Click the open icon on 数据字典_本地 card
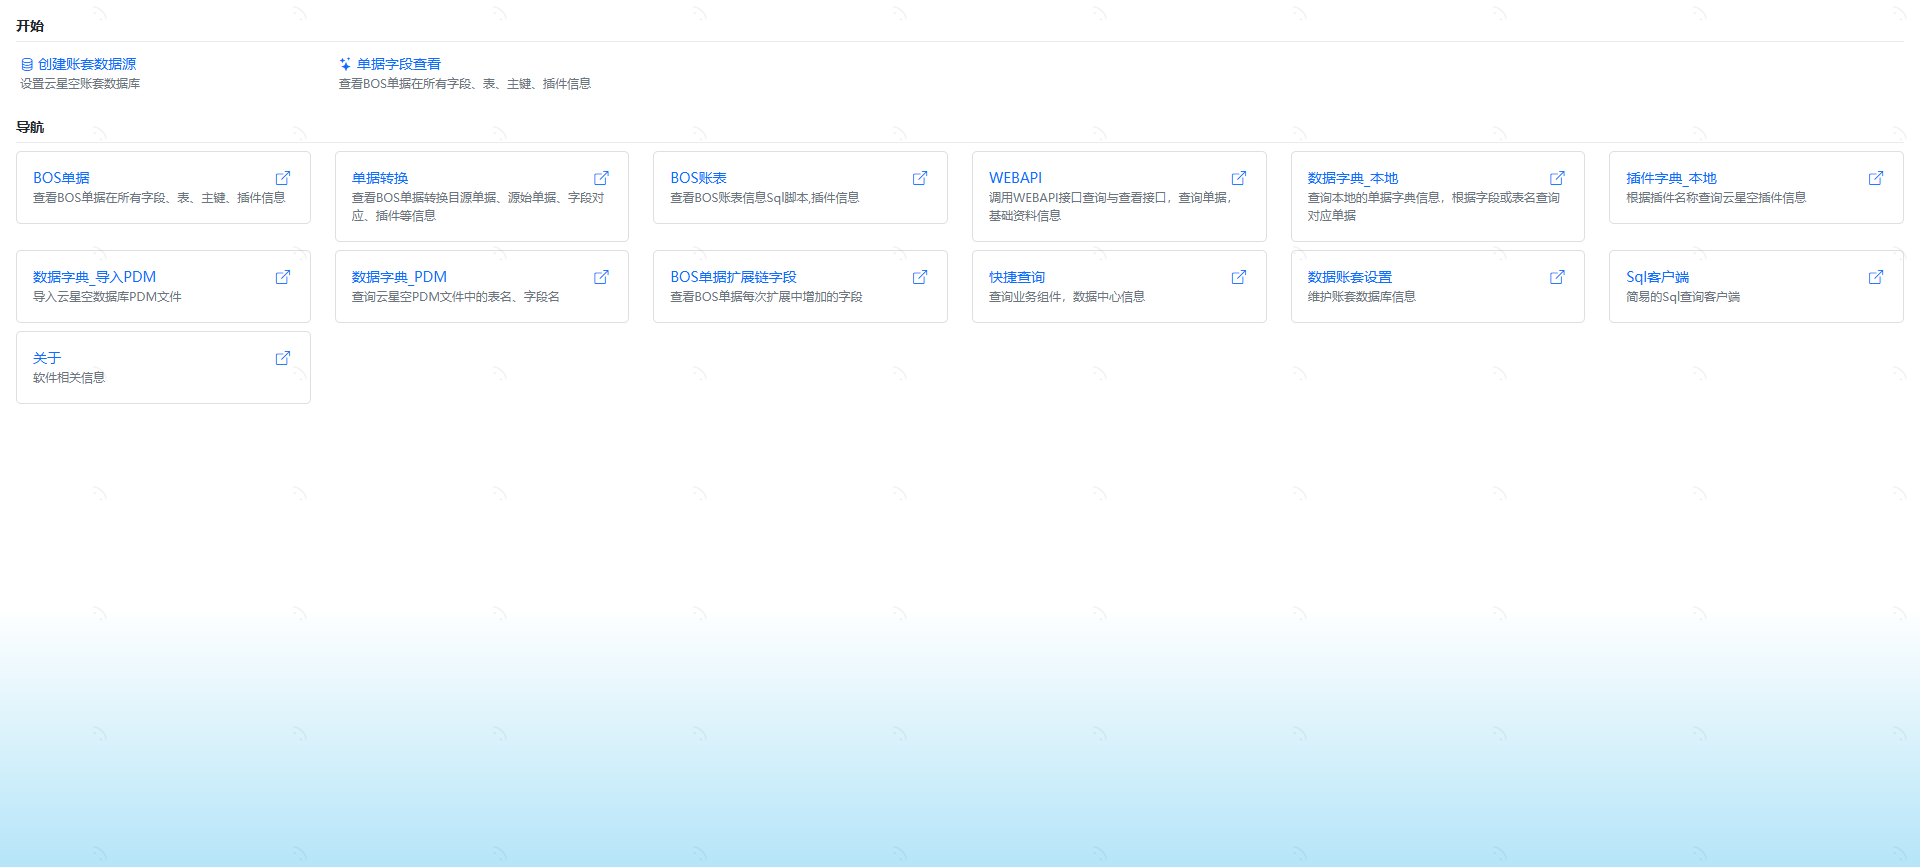 tap(1557, 178)
